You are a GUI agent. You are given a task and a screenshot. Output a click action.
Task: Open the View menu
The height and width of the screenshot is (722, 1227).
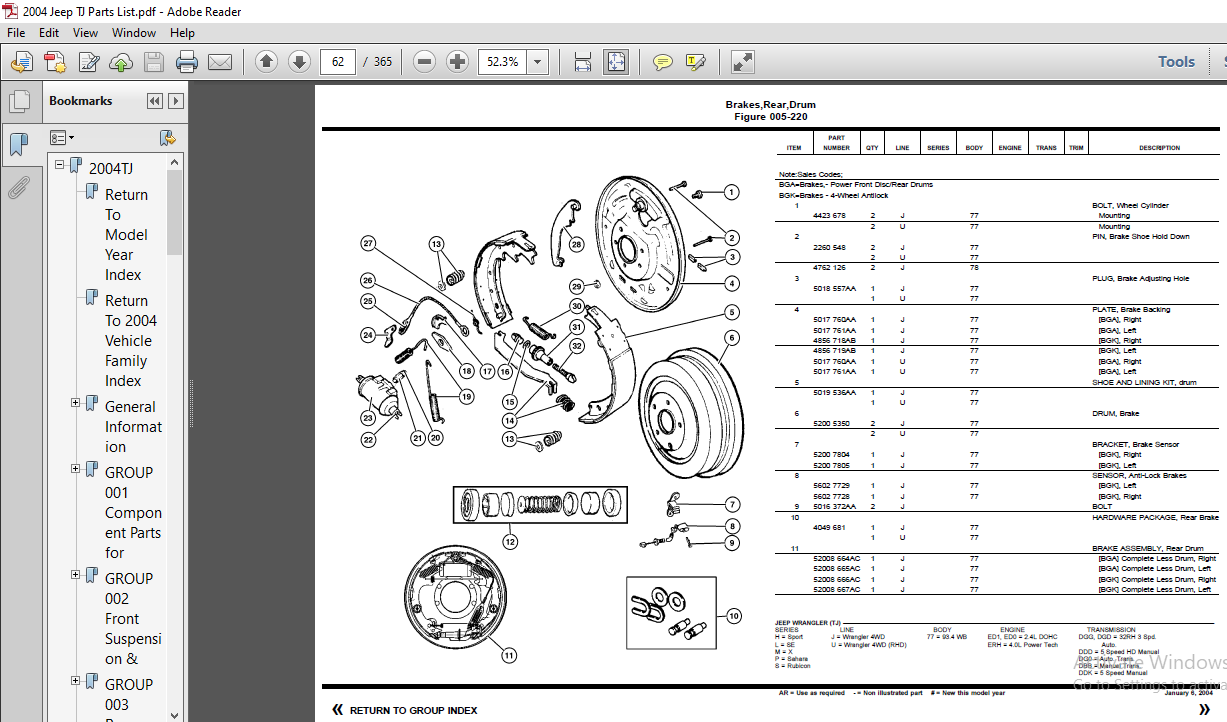[86, 33]
